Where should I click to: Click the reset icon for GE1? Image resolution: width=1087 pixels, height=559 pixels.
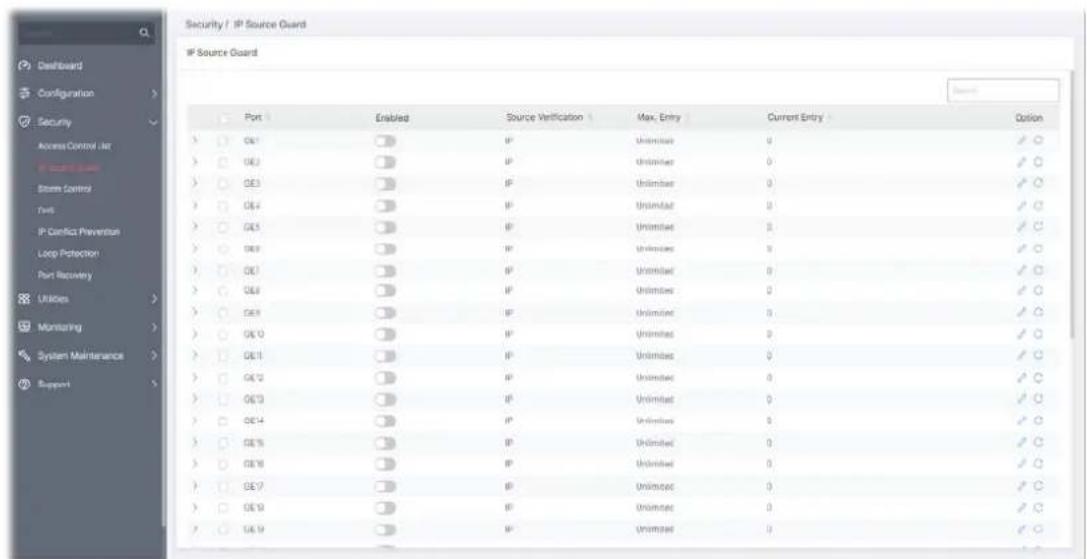click(x=1038, y=140)
